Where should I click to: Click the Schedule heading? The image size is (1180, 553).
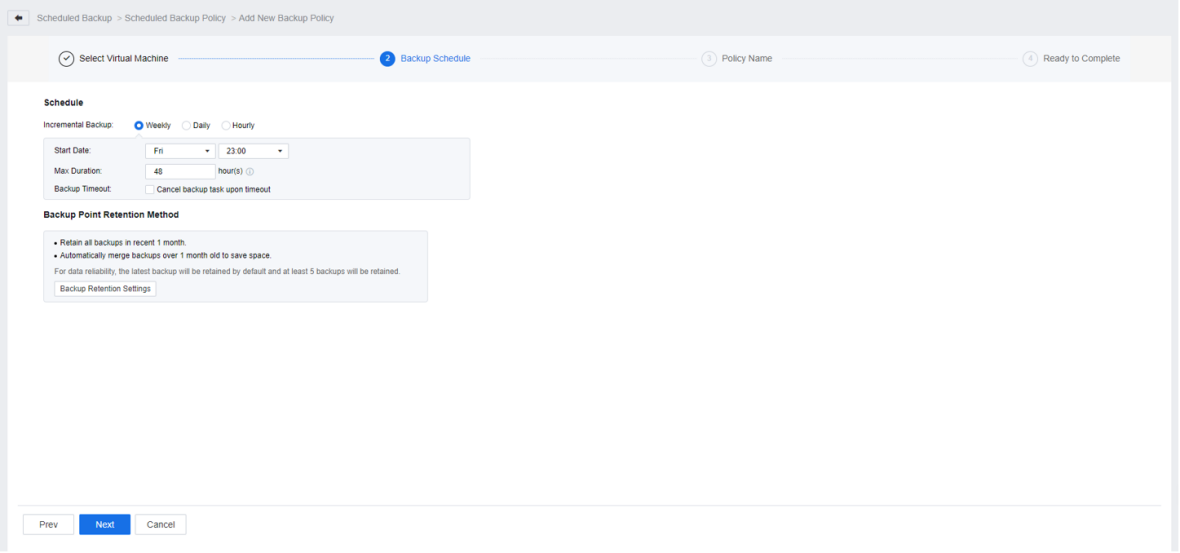pyautogui.click(x=64, y=103)
